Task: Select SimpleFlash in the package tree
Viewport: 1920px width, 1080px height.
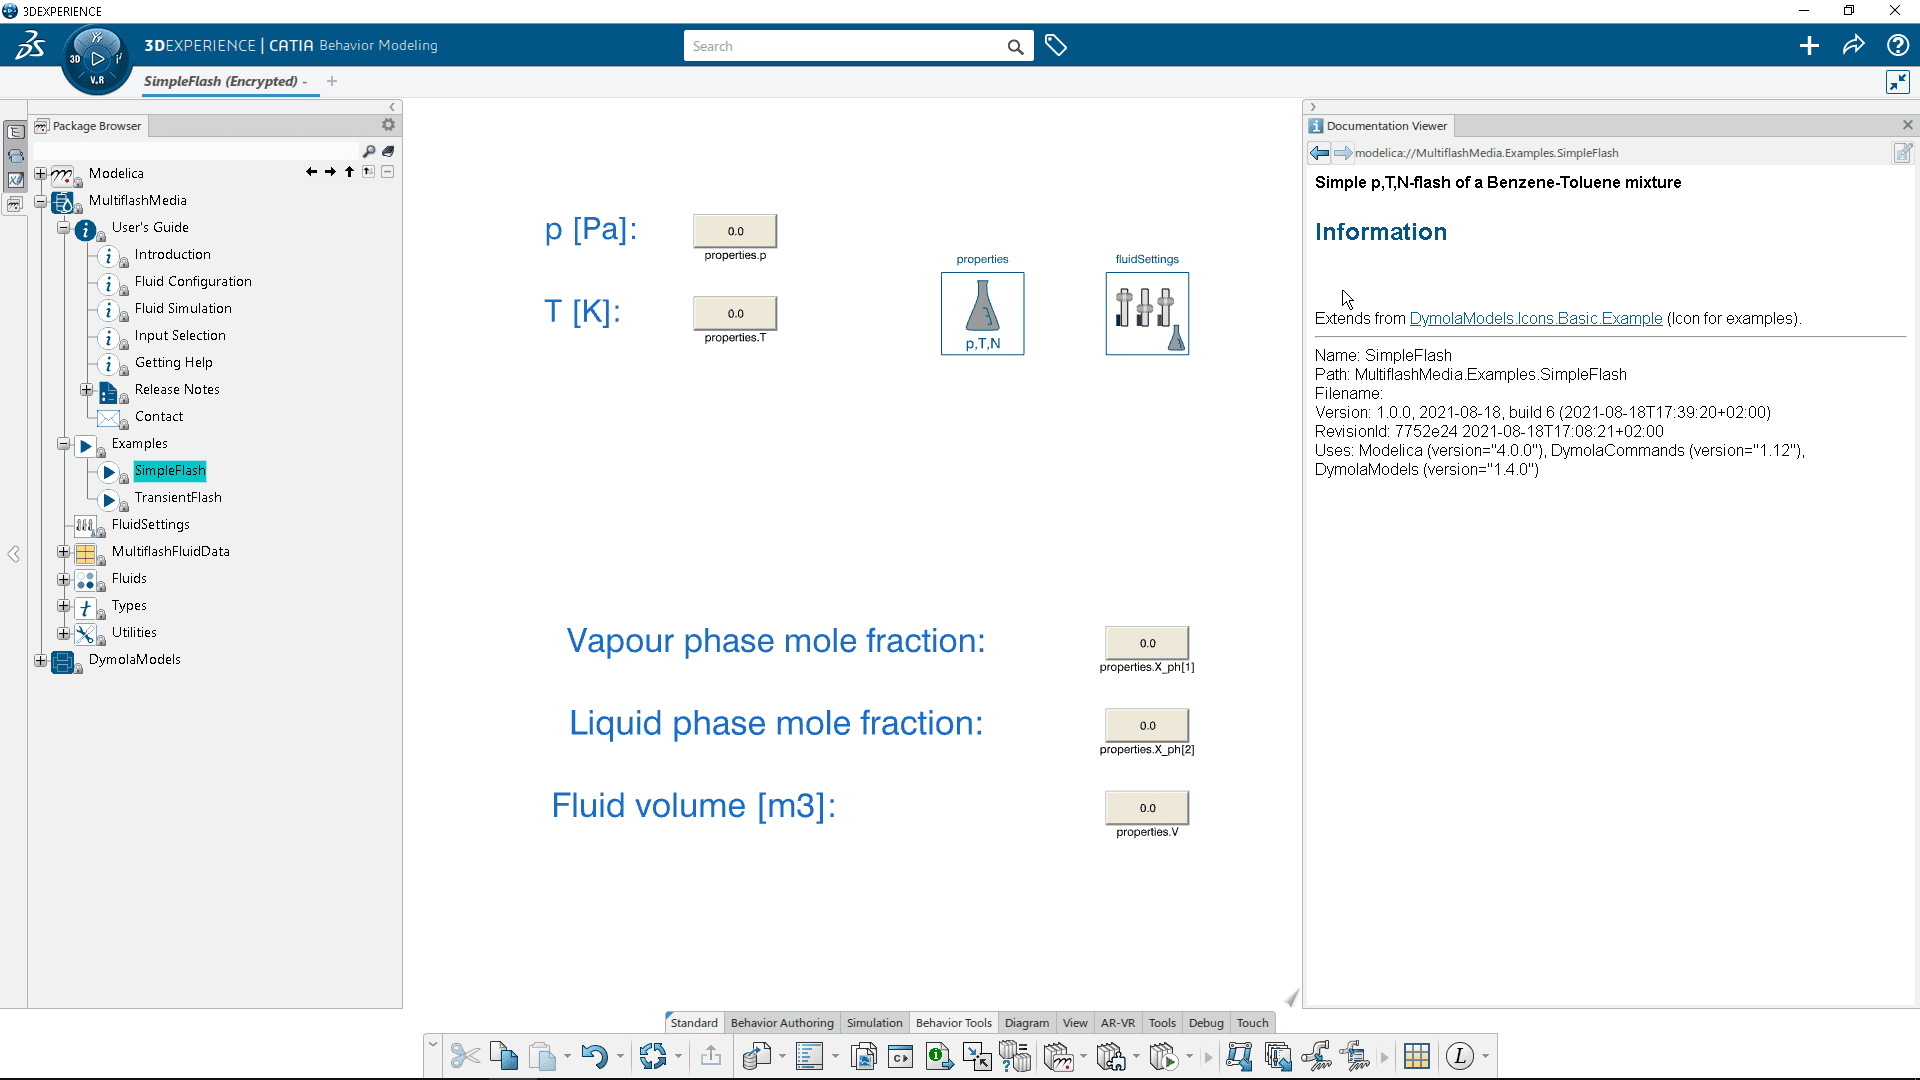Action: point(169,469)
